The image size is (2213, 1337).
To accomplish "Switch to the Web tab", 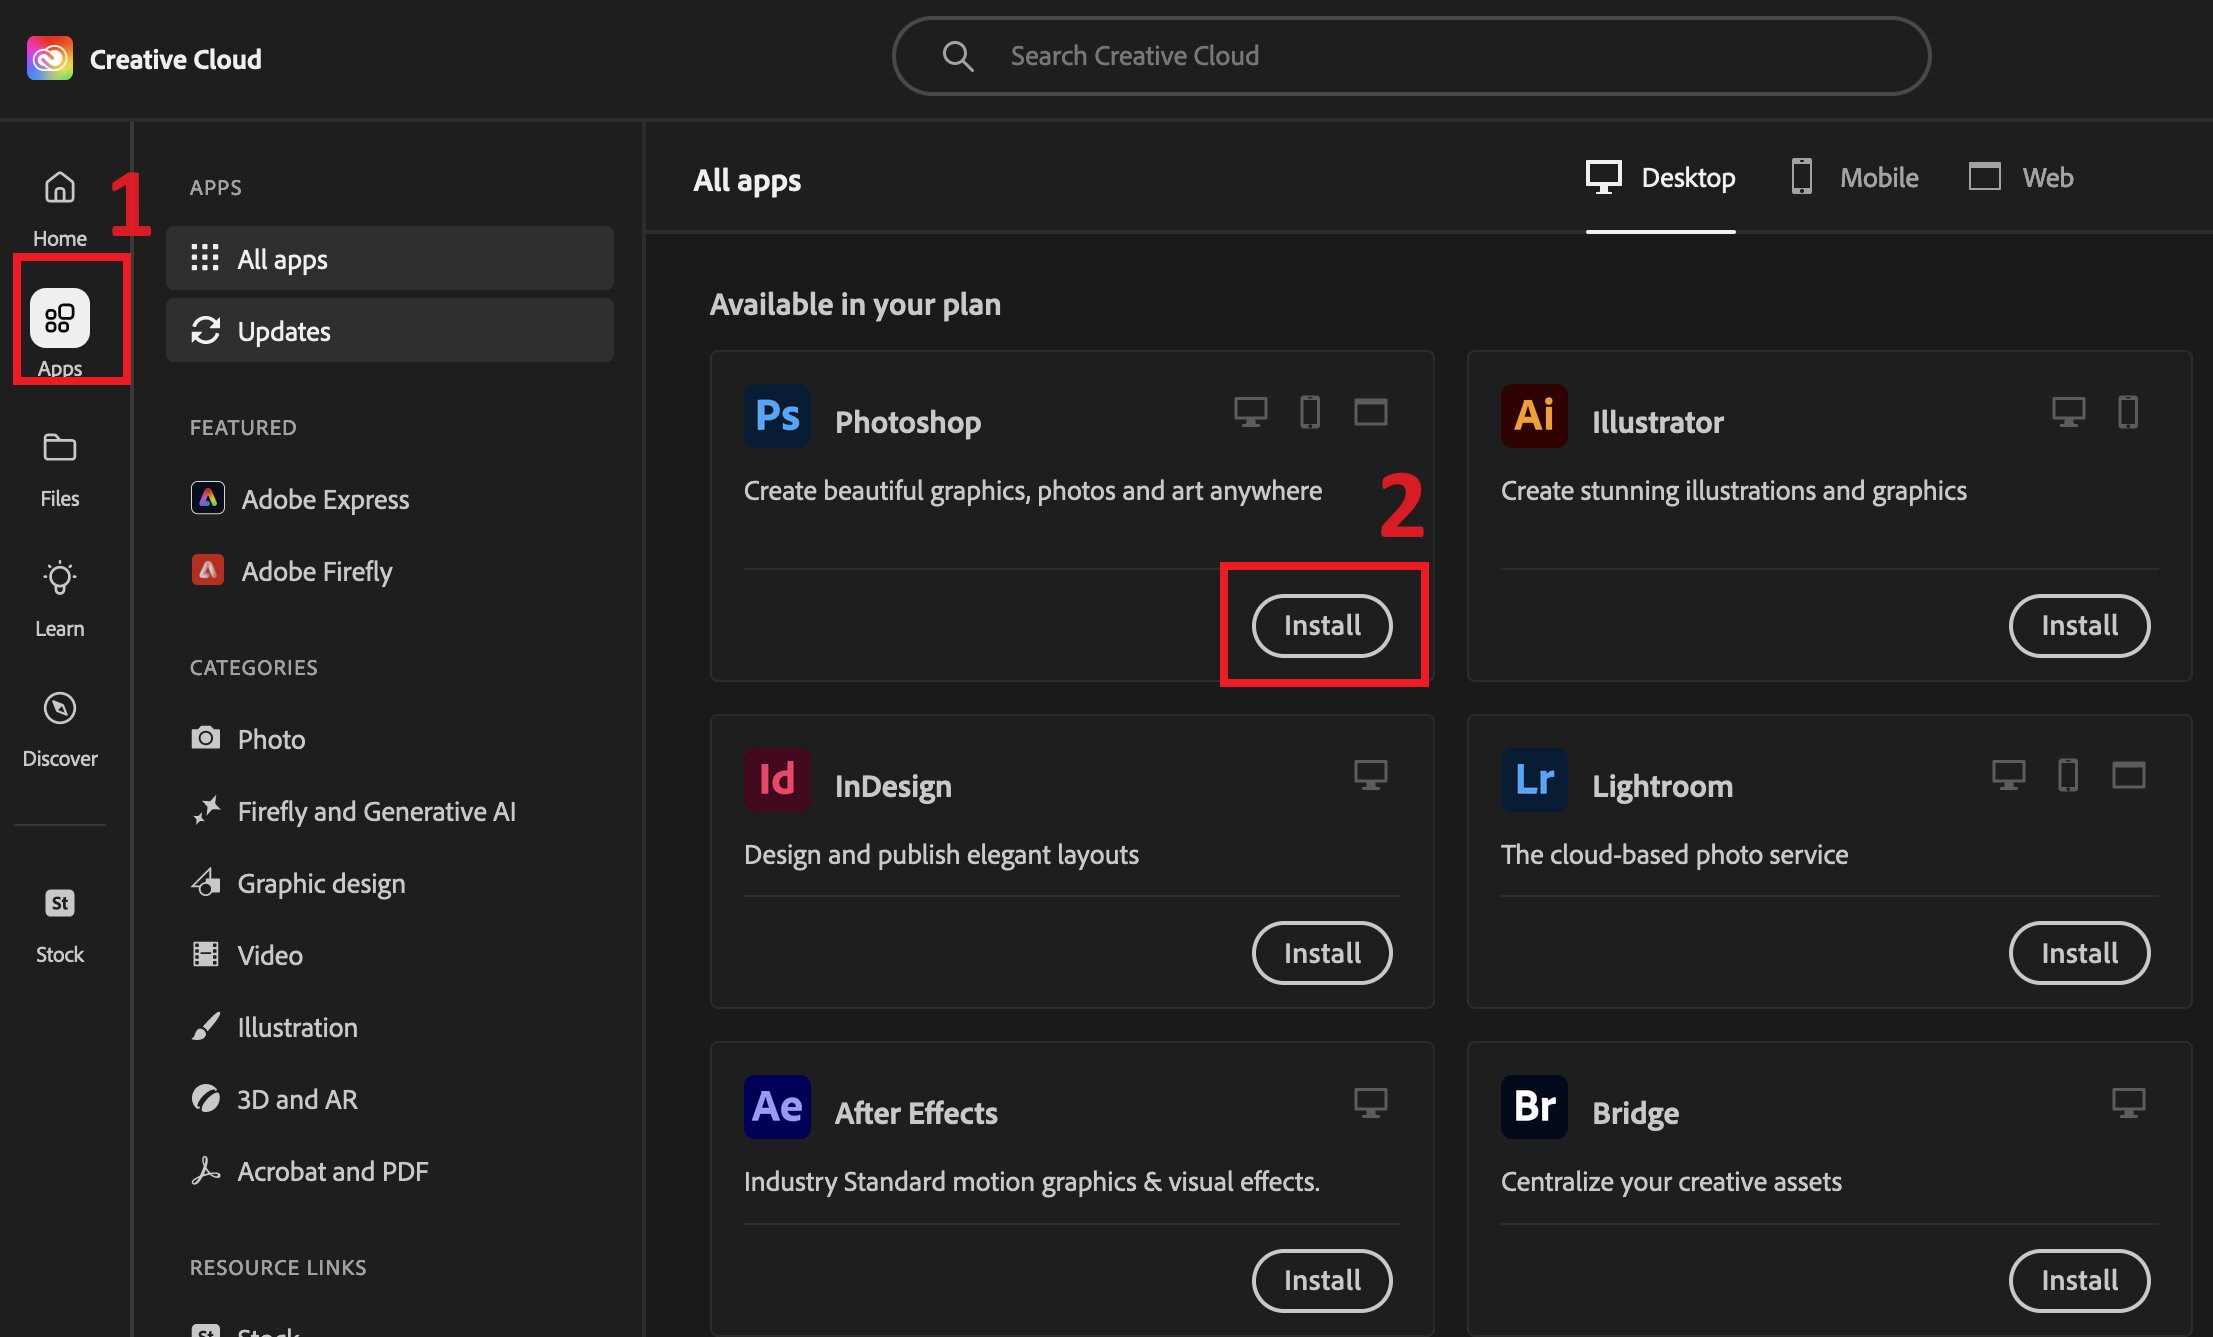I will pyautogui.click(x=2022, y=178).
